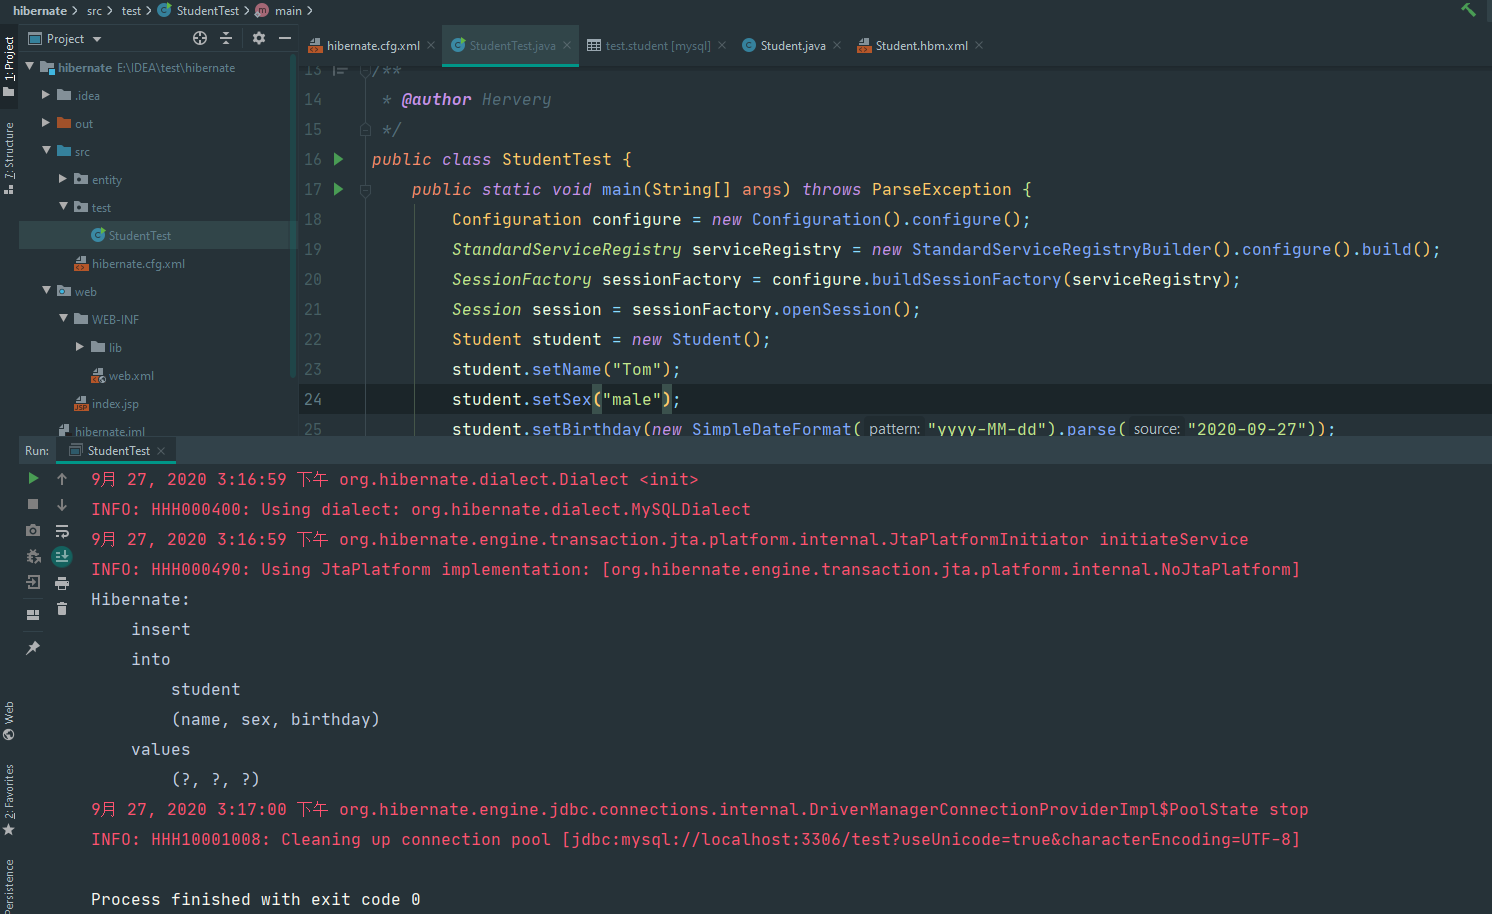Expand the entity package
Image resolution: width=1492 pixels, height=914 pixels.
pos(63,178)
